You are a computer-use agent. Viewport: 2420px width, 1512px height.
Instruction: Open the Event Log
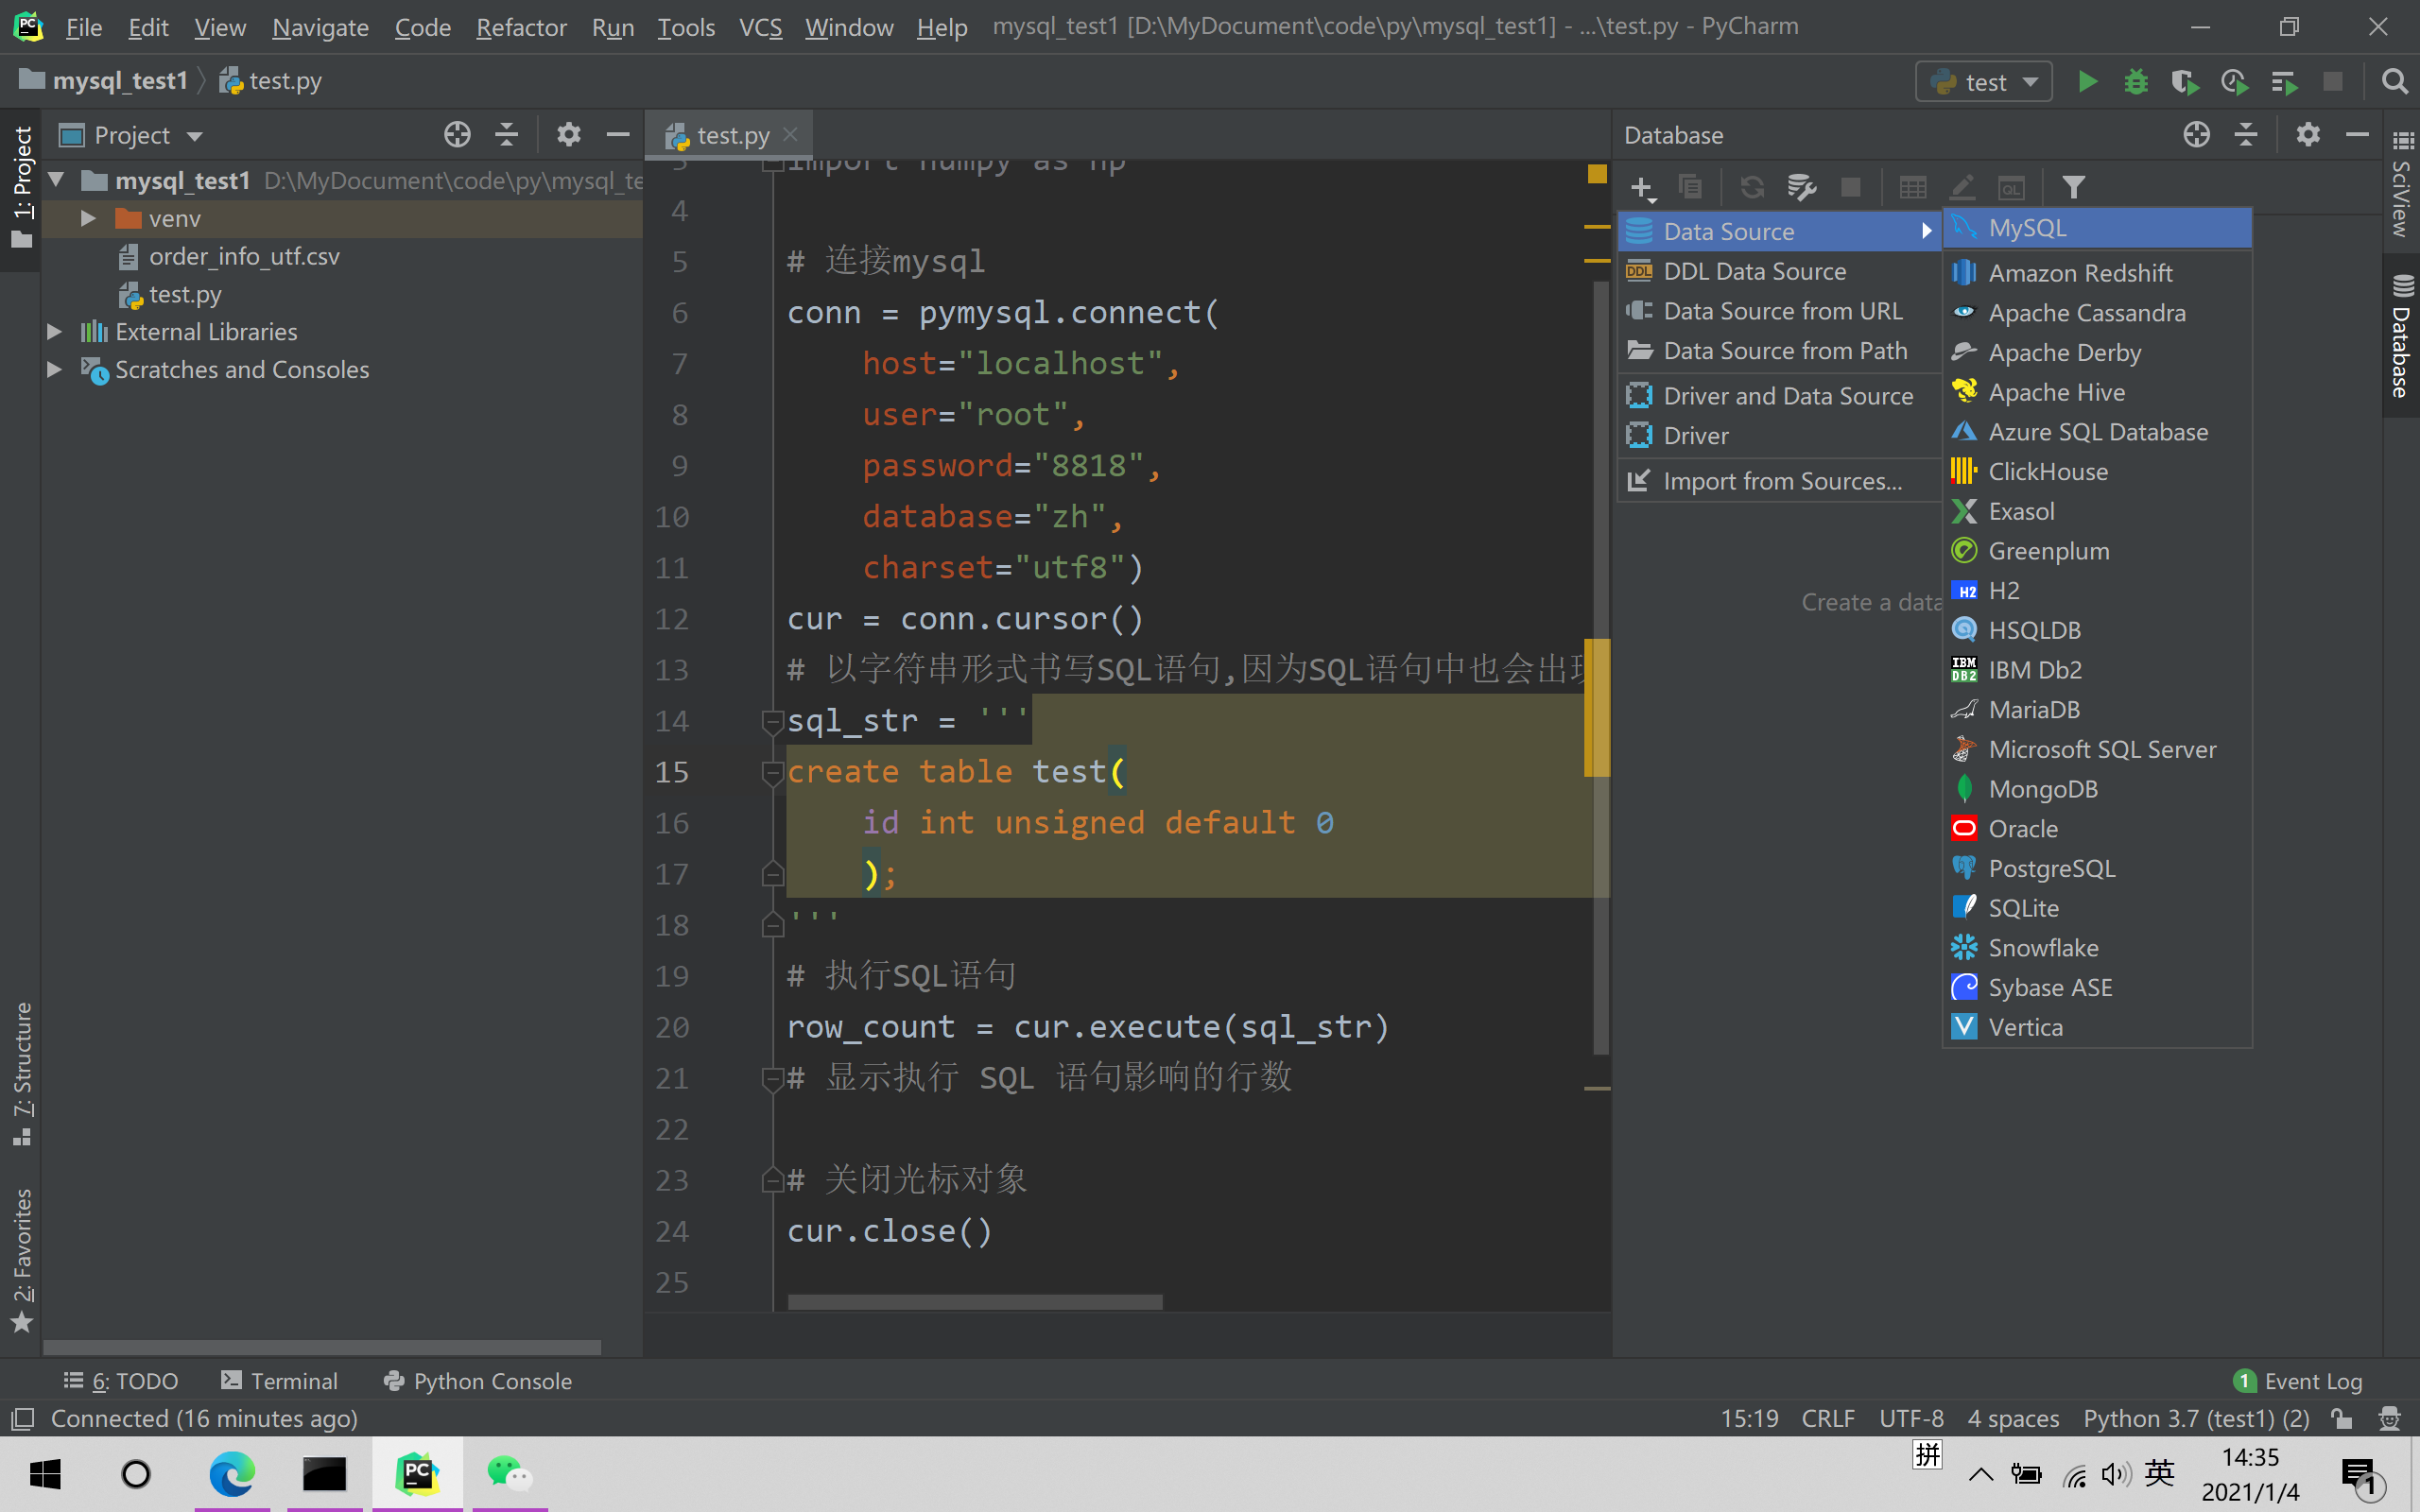2298,1381
